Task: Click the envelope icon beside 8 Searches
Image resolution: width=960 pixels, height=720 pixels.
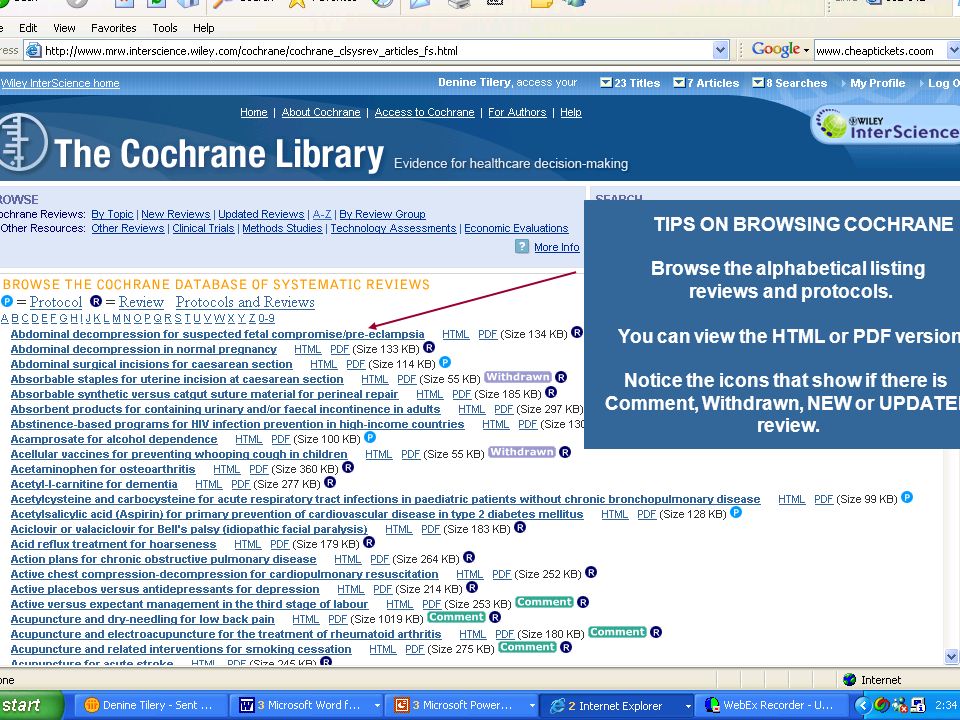Action: [x=758, y=83]
